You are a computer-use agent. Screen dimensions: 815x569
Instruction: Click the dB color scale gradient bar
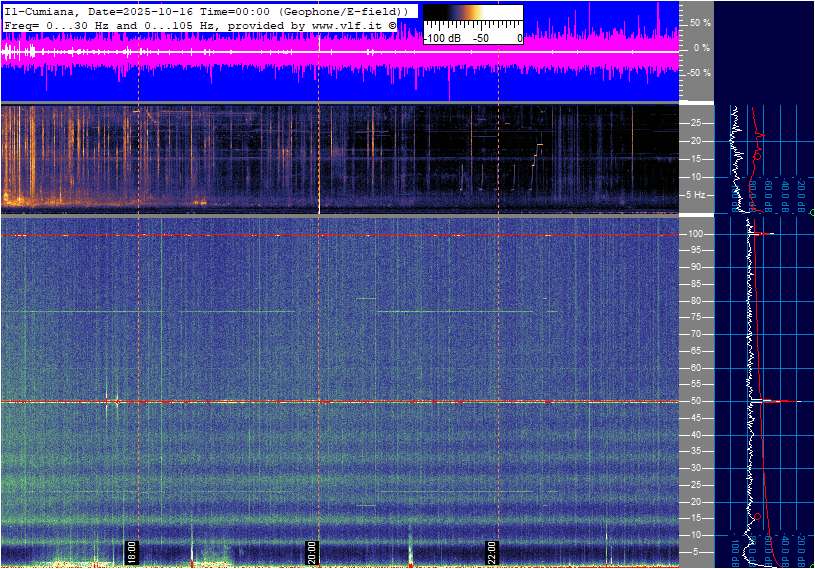tap(472, 17)
